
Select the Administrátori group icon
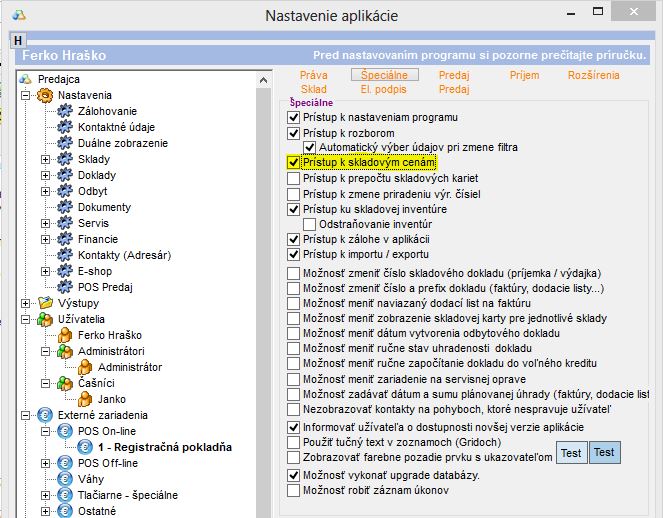point(66,351)
